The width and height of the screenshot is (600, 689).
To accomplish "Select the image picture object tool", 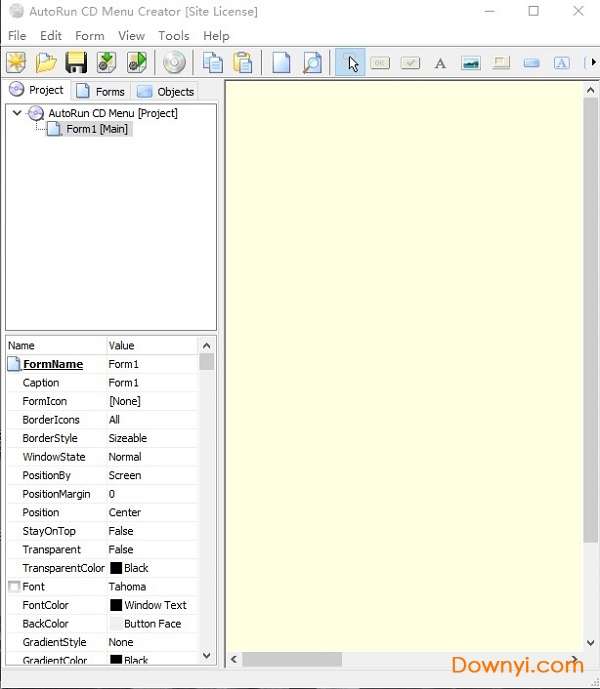I will [470, 64].
